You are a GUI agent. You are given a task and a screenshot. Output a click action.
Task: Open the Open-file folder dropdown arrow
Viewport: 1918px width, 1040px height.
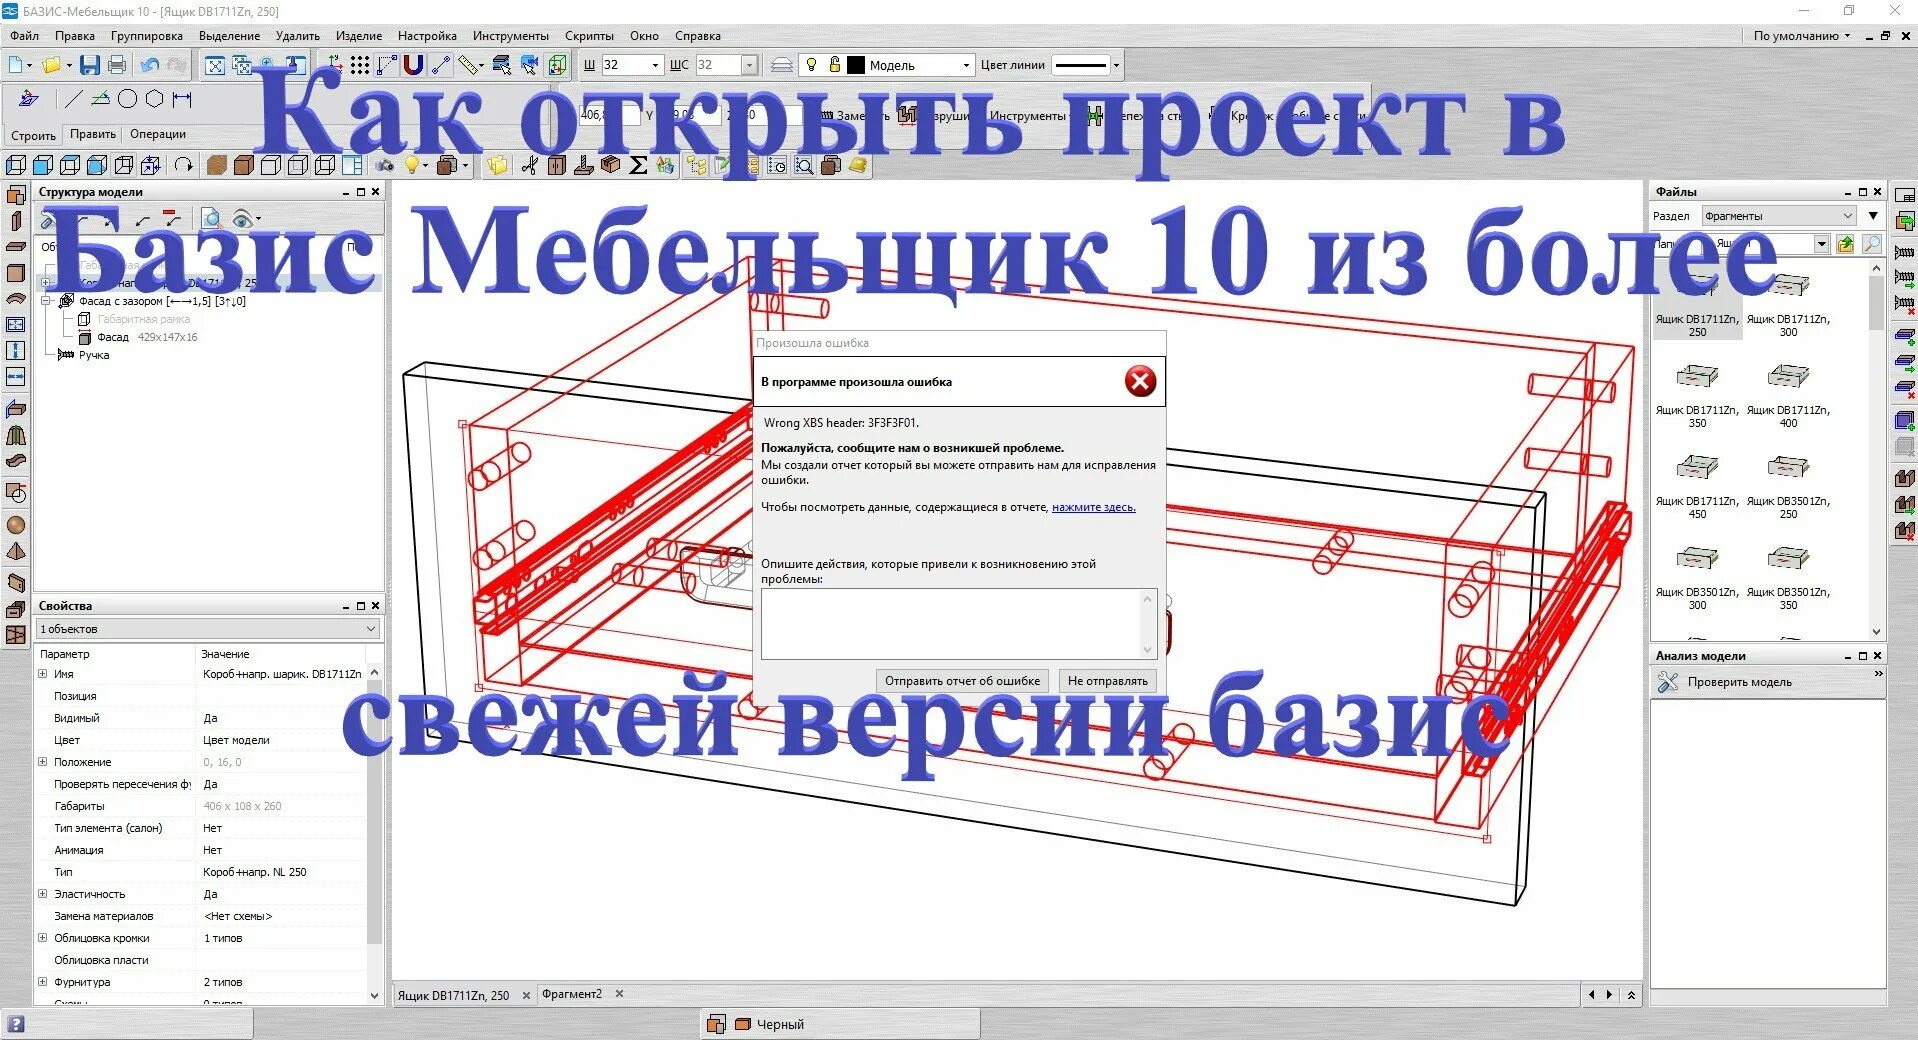pos(69,65)
